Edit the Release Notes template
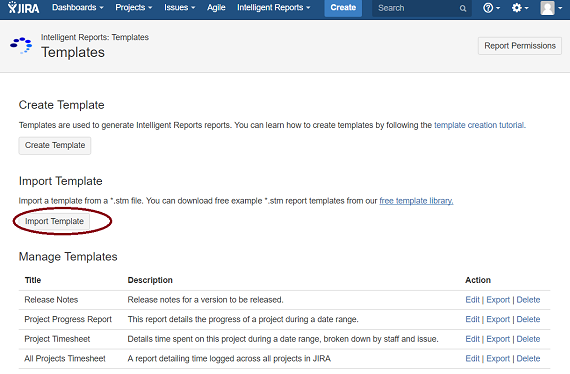570x374 pixels. pyautogui.click(x=472, y=300)
